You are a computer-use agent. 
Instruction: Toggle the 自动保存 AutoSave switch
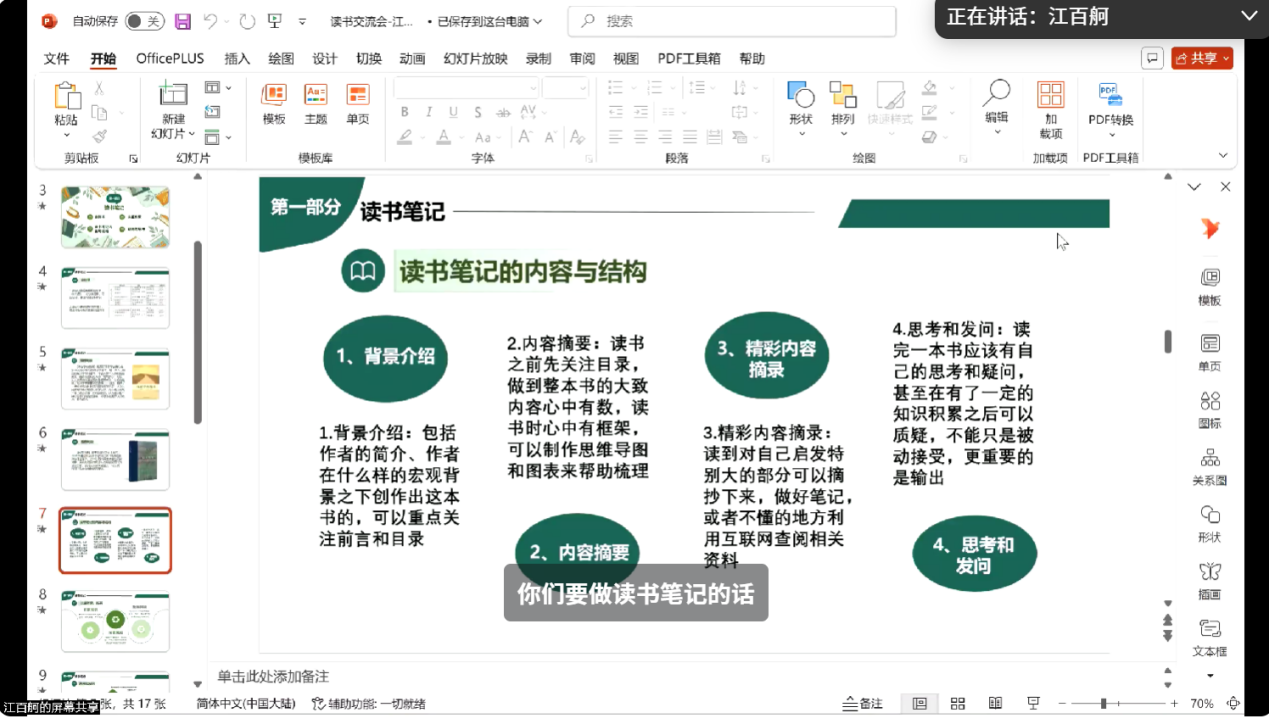[144, 21]
